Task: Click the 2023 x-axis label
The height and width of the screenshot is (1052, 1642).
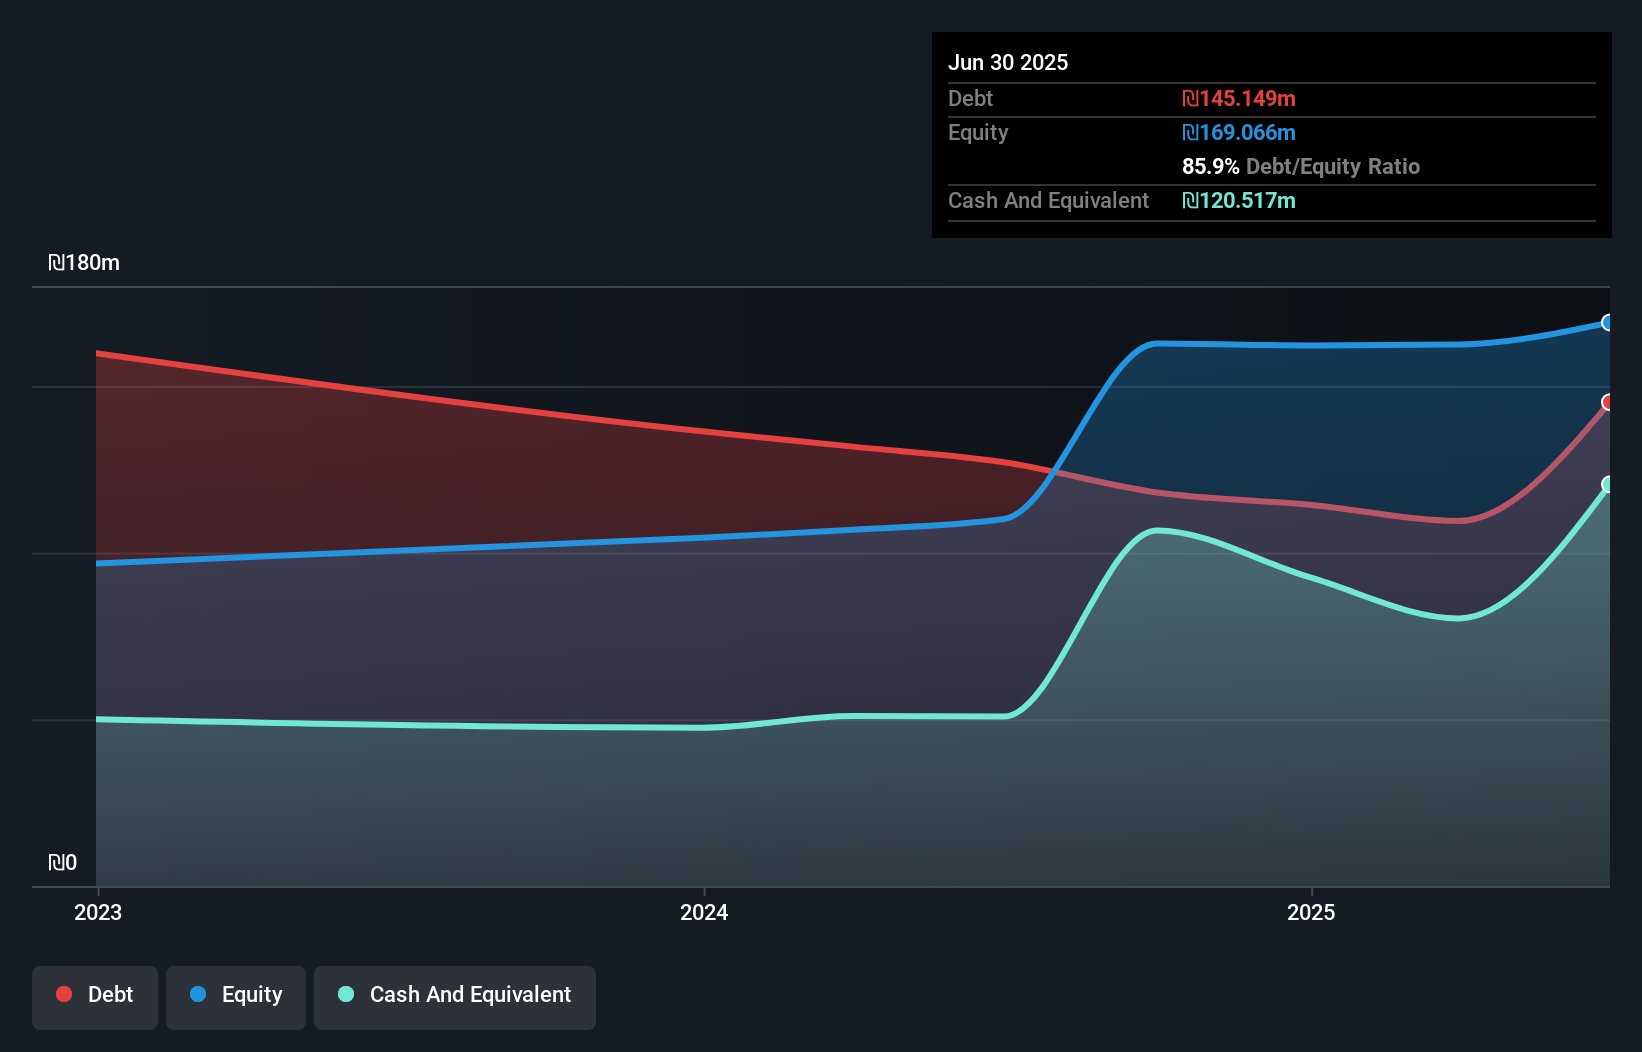Action: (x=98, y=912)
